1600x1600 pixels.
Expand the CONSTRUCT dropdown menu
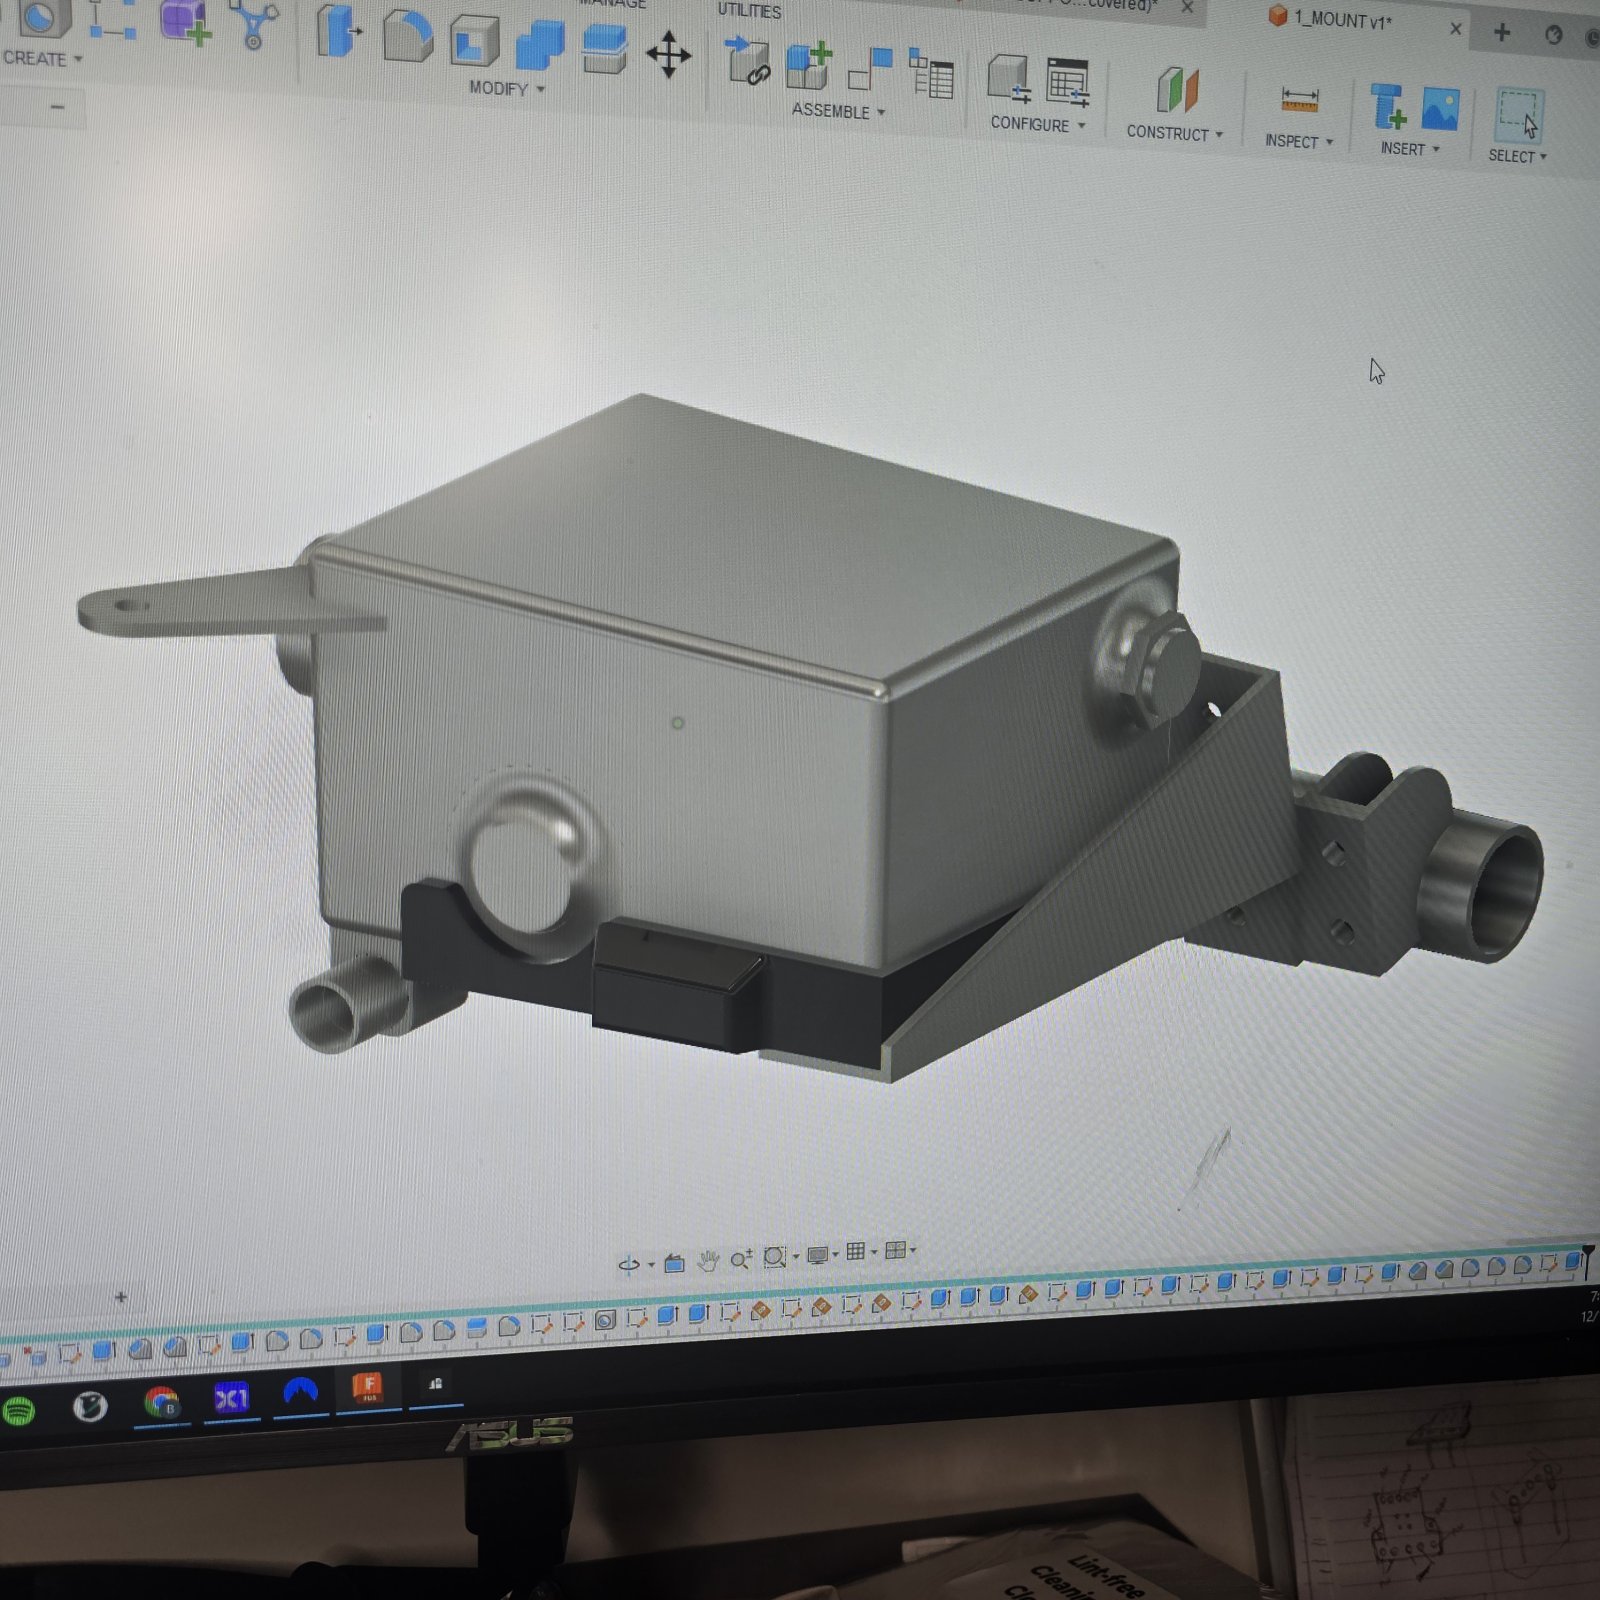point(1174,132)
